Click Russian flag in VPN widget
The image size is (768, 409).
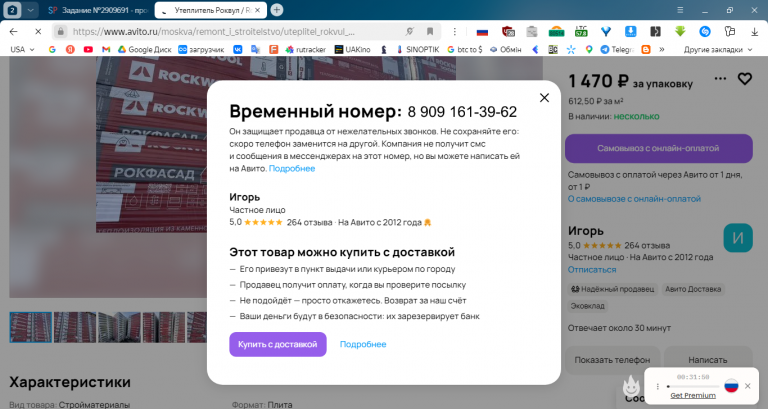click(x=731, y=386)
